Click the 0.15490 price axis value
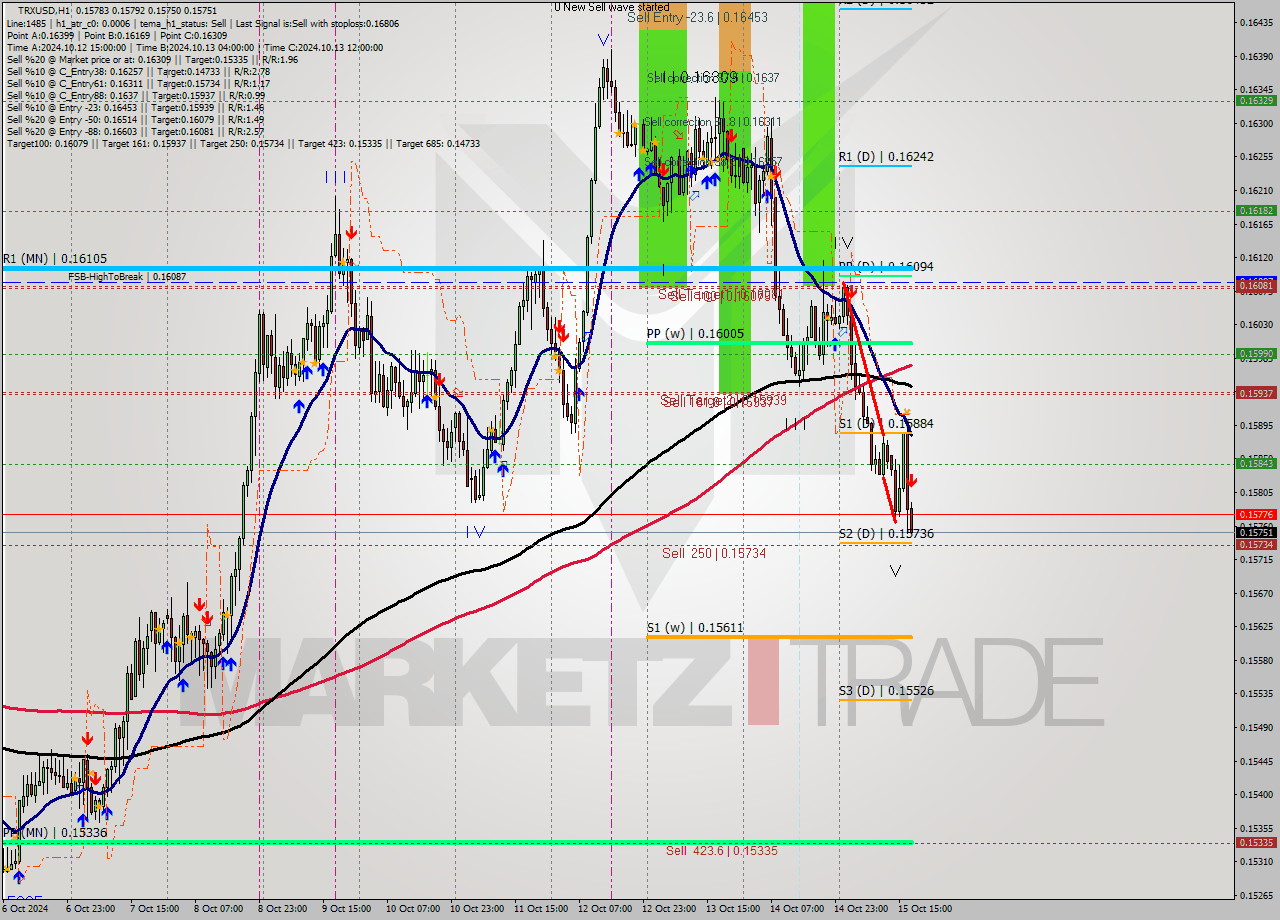1280x920 pixels. tap(1257, 727)
